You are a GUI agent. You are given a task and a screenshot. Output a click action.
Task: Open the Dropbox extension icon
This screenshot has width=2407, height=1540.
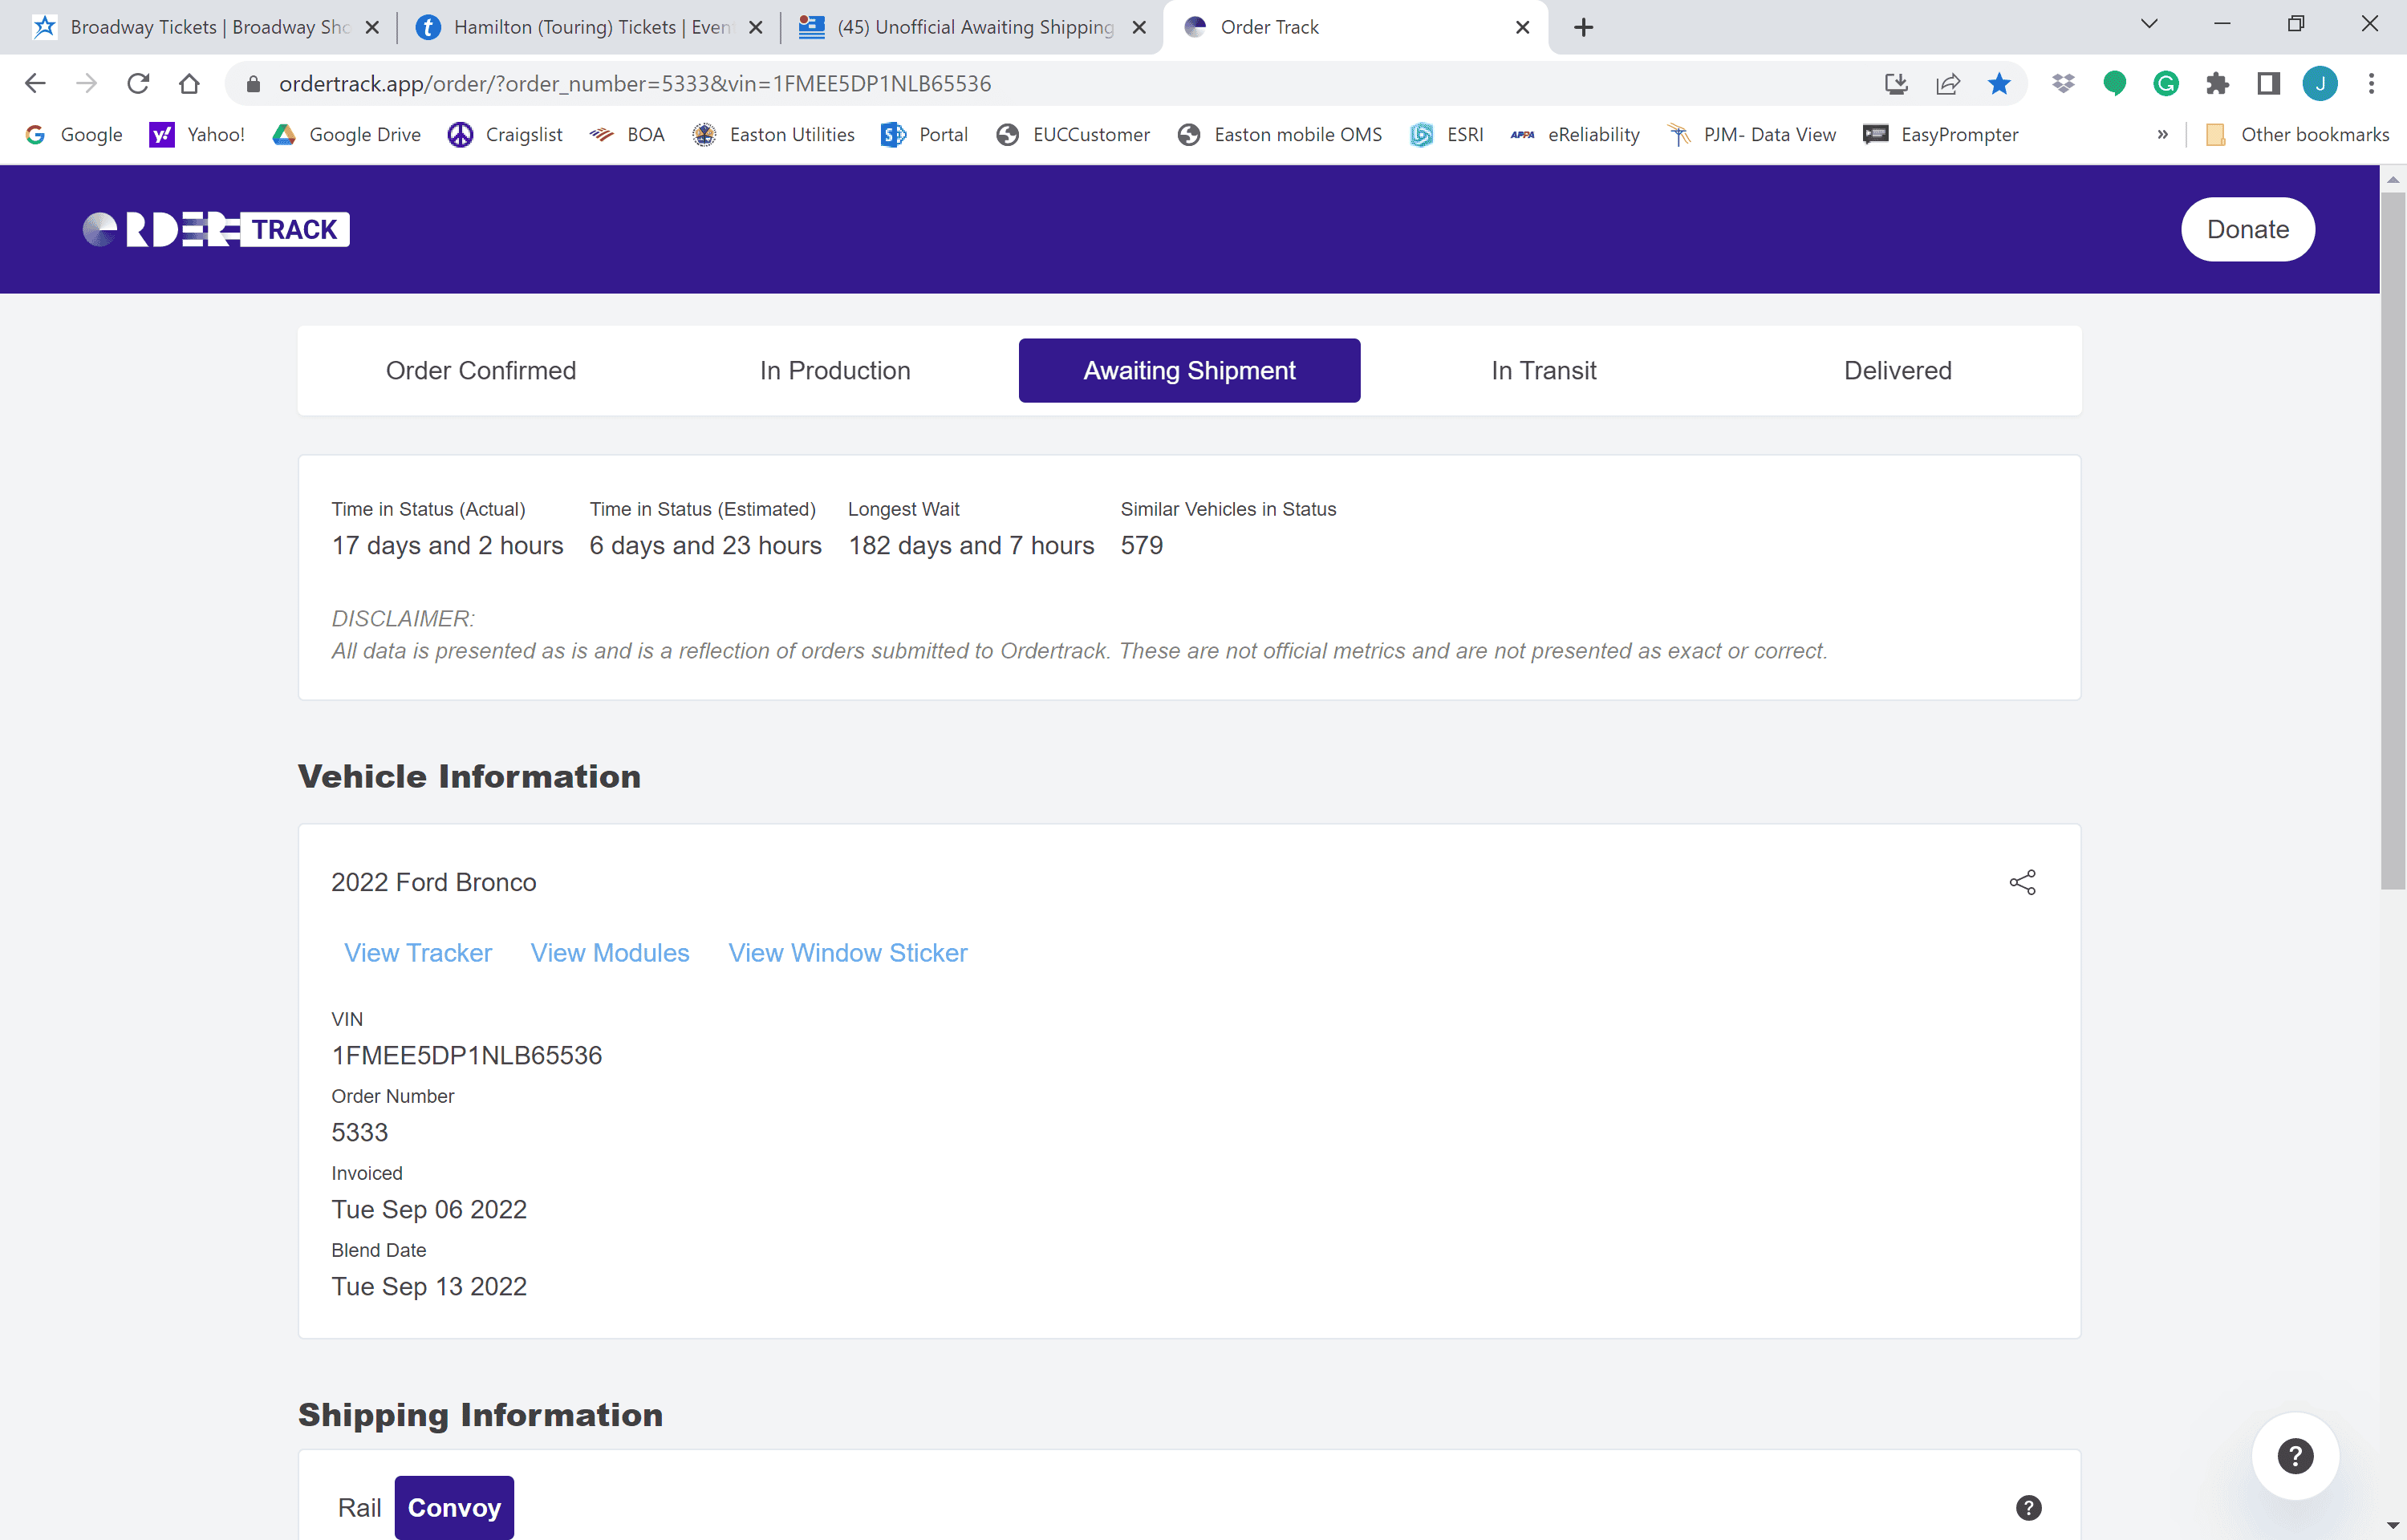pos(2063,83)
